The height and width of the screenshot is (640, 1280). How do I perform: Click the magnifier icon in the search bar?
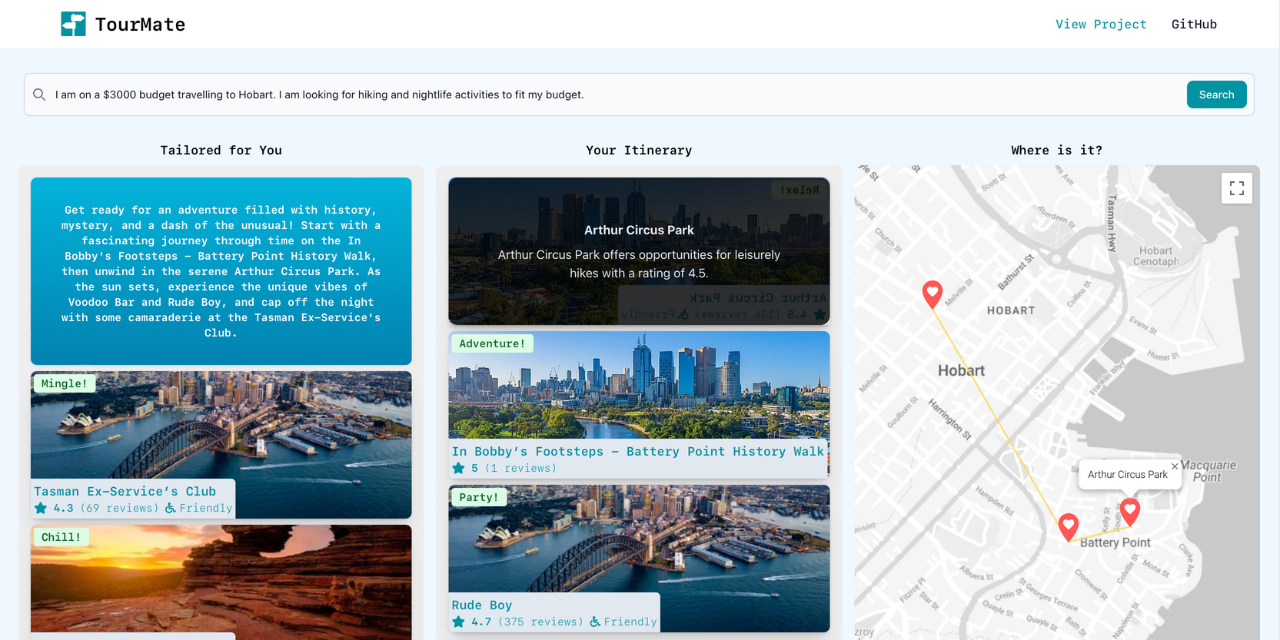[x=39, y=95]
